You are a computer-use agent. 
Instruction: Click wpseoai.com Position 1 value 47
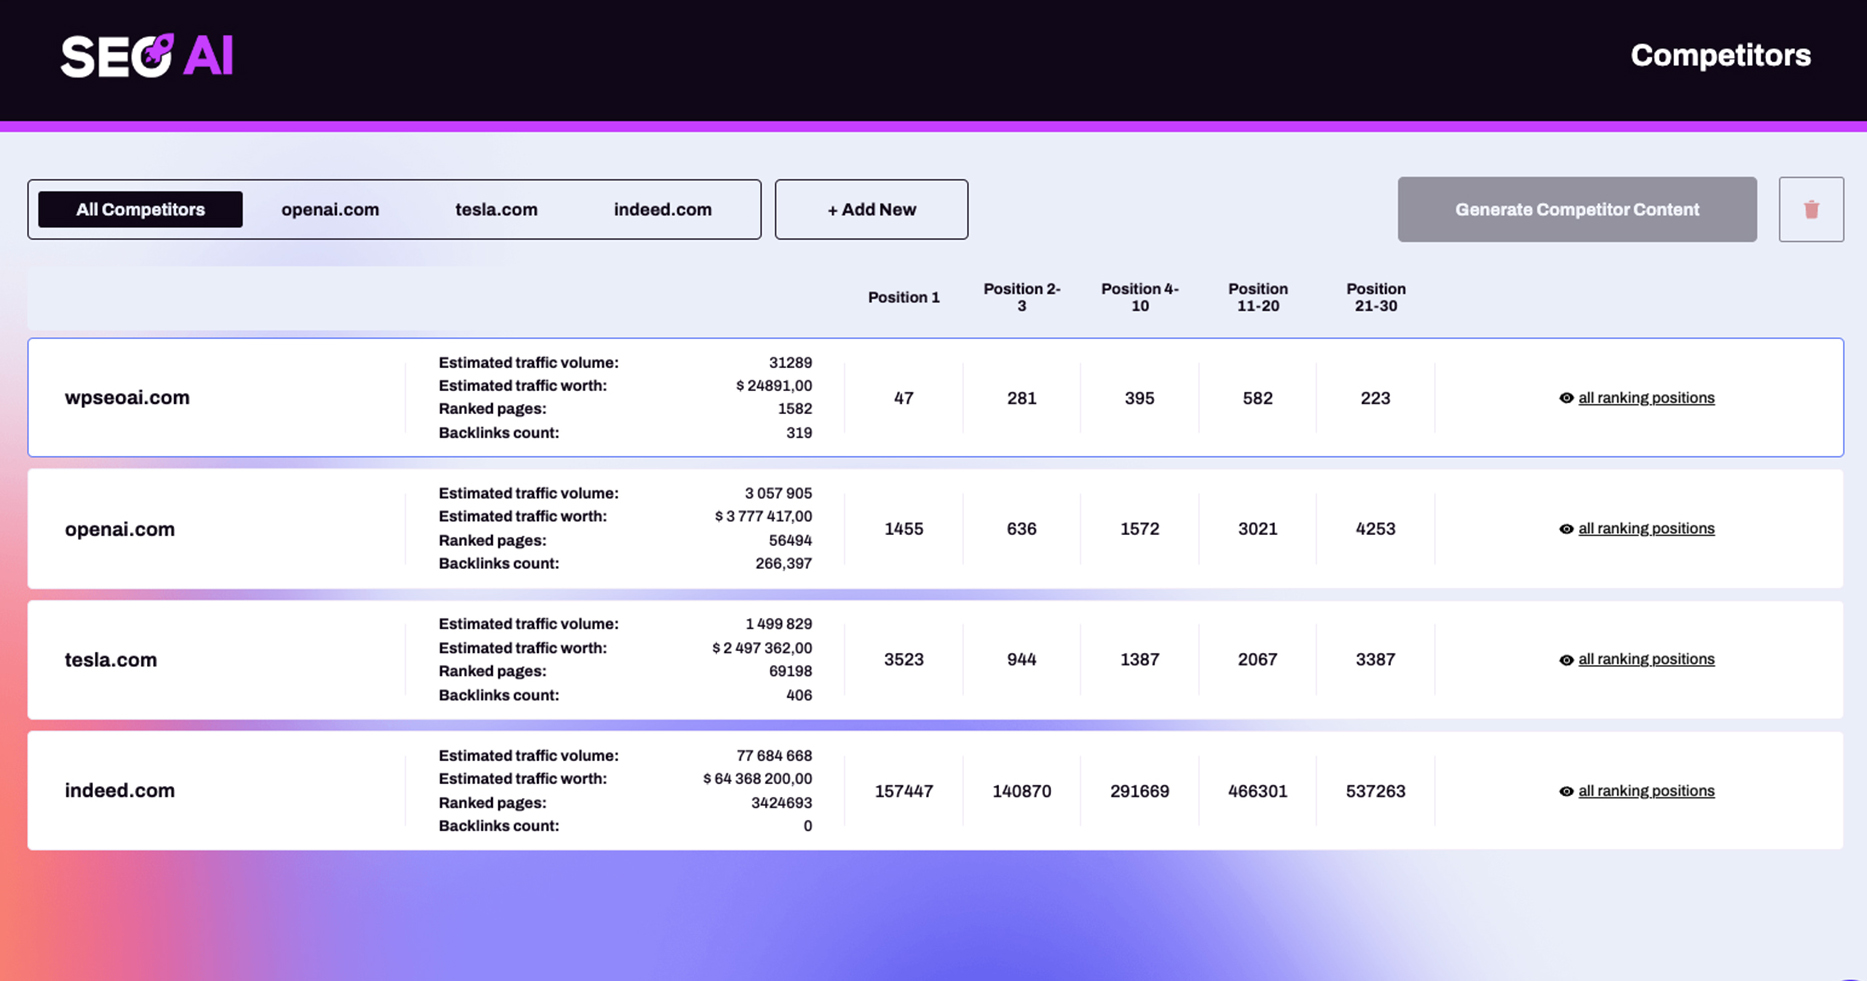(904, 398)
